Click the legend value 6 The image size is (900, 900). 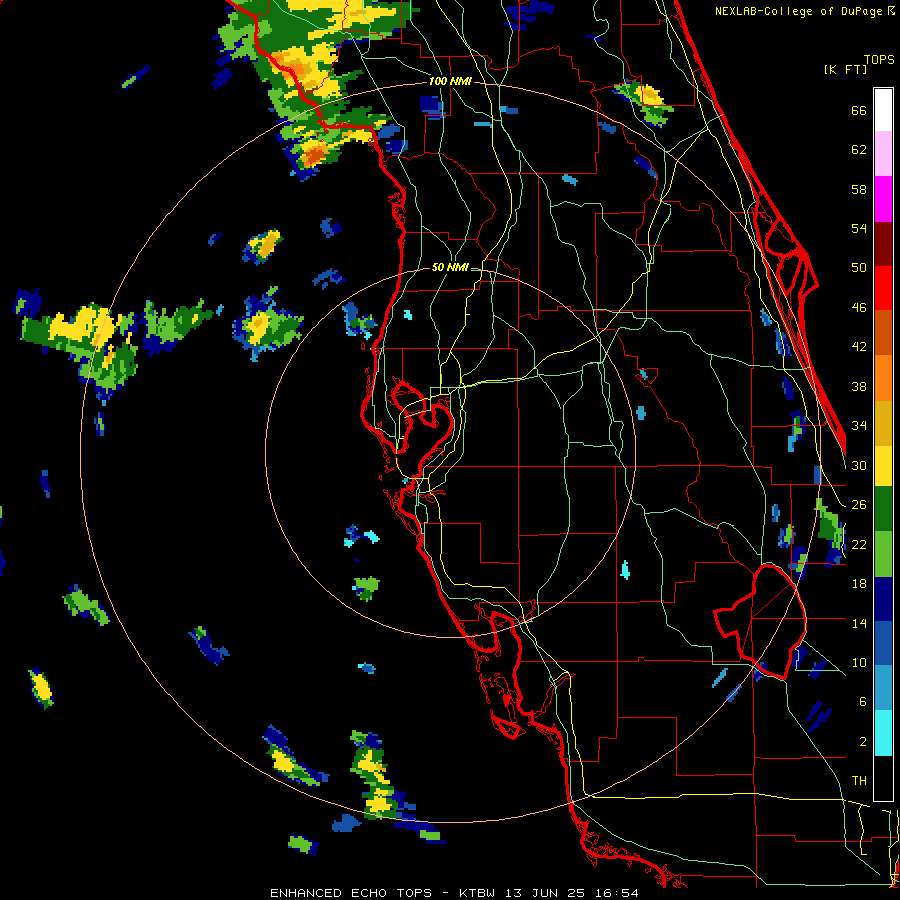click(863, 701)
